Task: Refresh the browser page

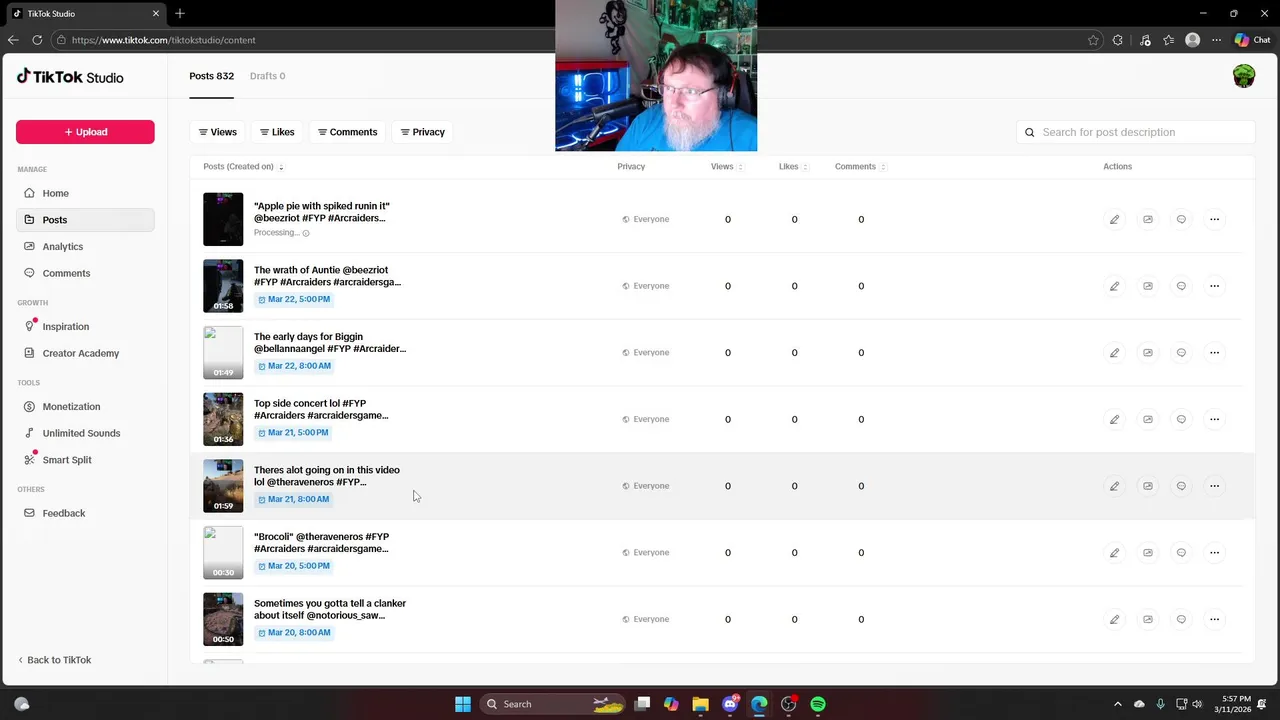Action: (x=37, y=40)
